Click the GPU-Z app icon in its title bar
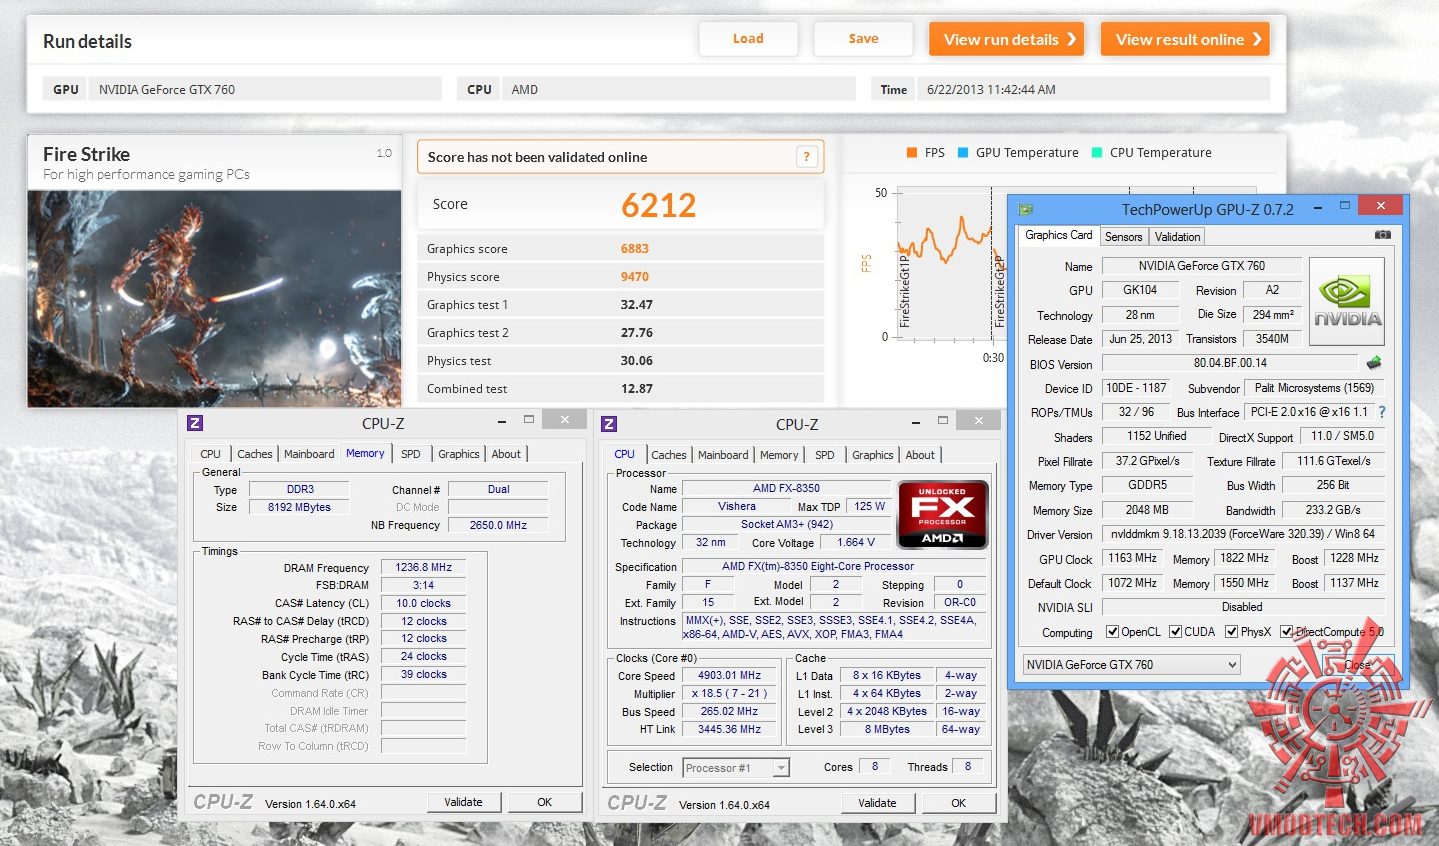This screenshot has width=1439, height=846. click(1025, 209)
